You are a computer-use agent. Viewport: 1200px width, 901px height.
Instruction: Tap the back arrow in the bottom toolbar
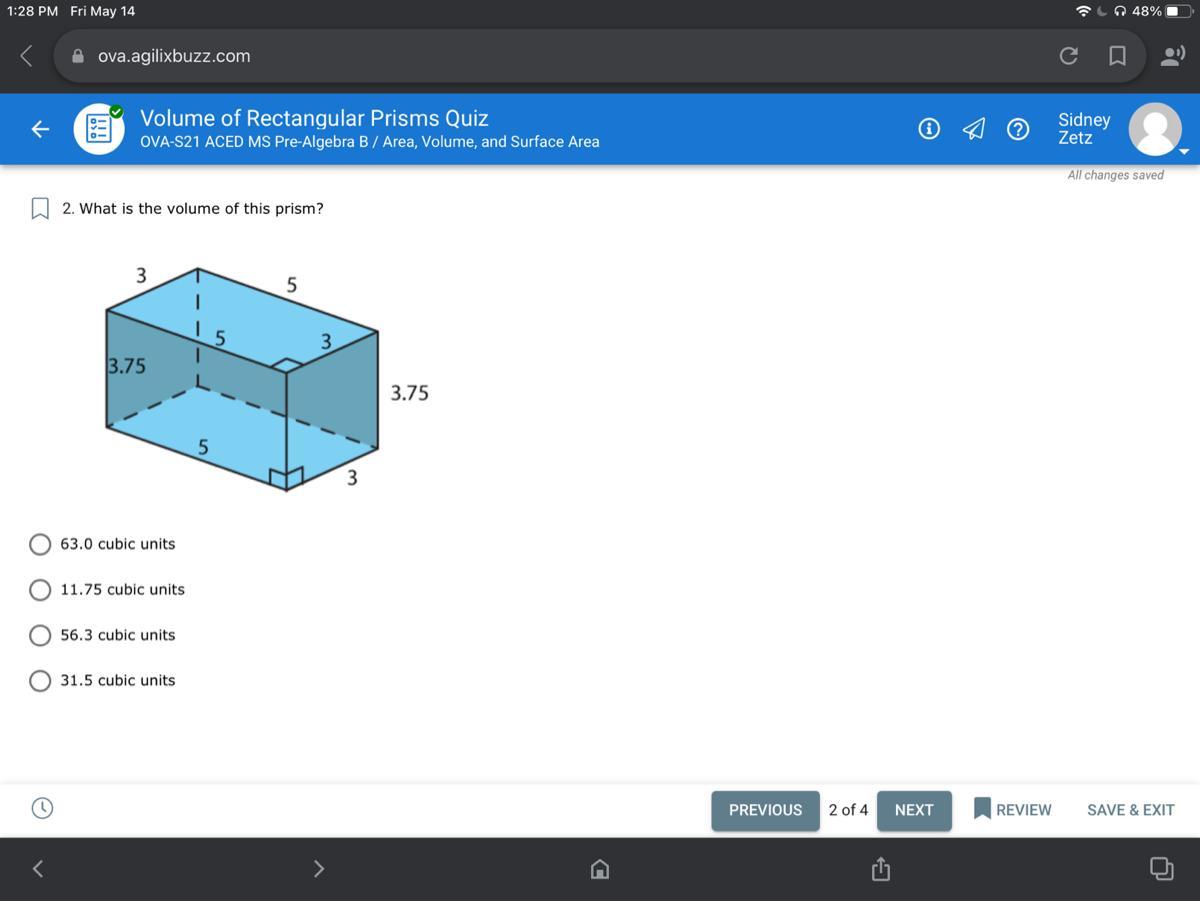[x=38, y=869]
